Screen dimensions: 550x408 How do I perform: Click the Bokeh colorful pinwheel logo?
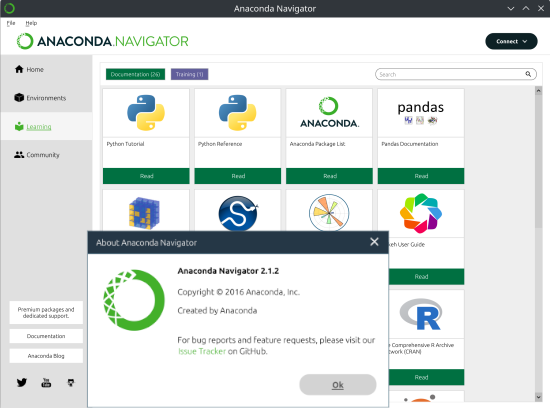421,213
